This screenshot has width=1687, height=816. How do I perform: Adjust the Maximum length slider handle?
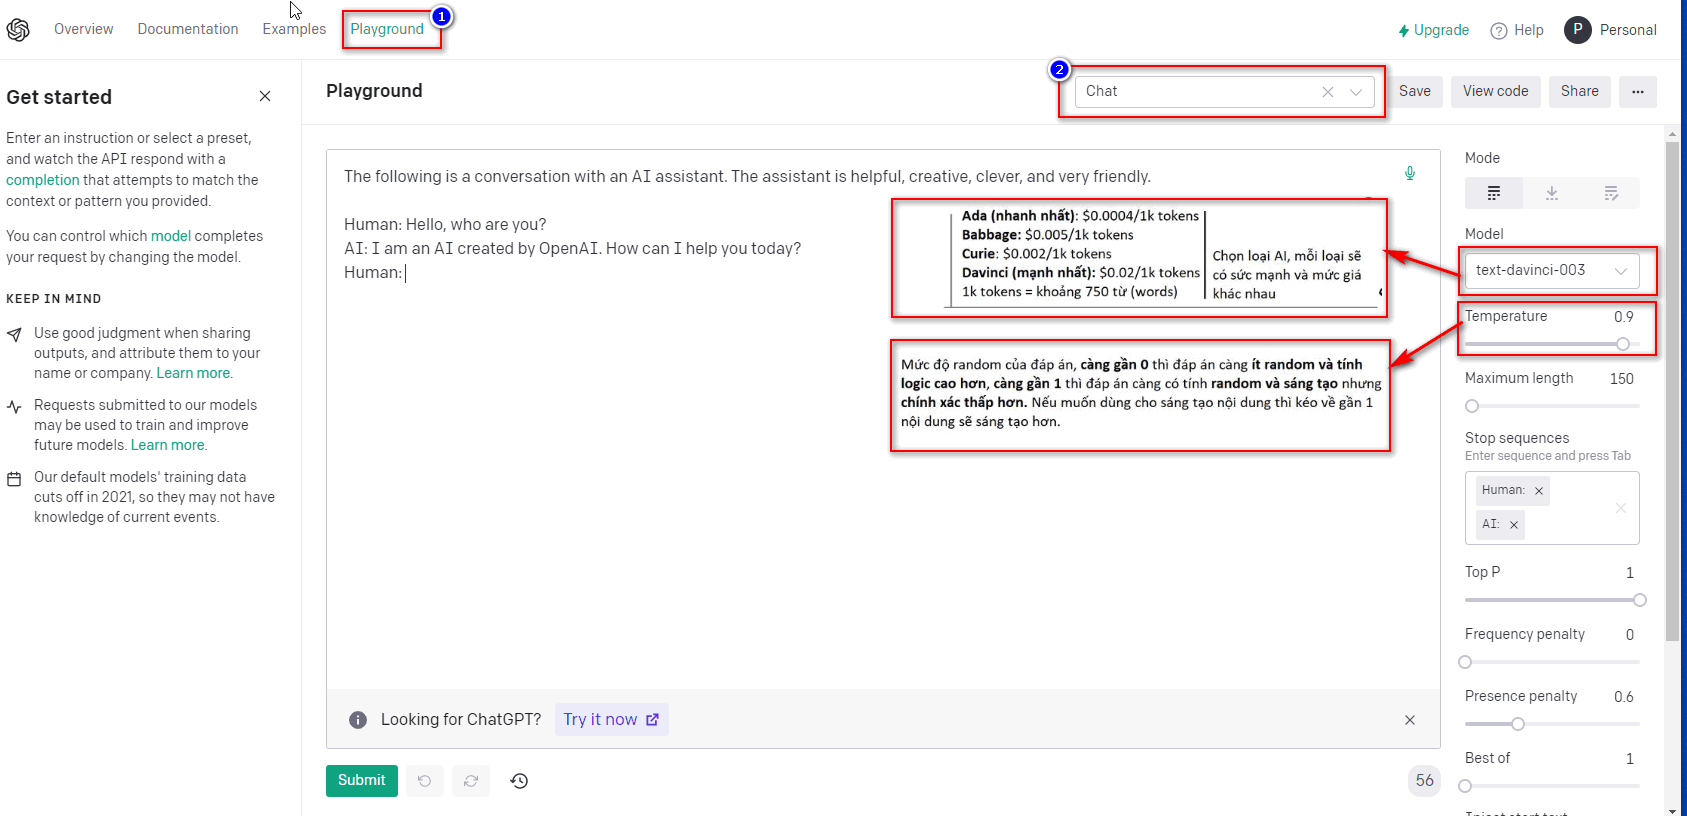pyautogui.click(x=1472, y=406)
